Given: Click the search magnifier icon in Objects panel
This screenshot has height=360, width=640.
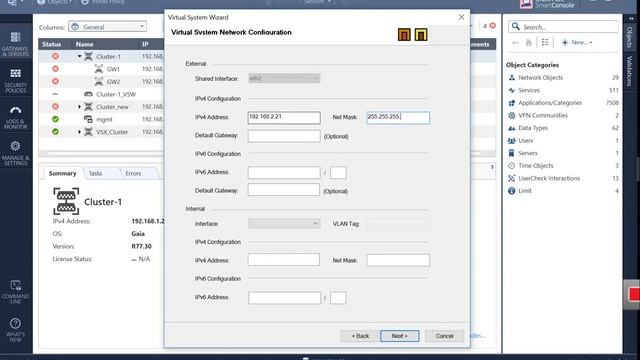Looking at the screenshot, I should [516, 27].
